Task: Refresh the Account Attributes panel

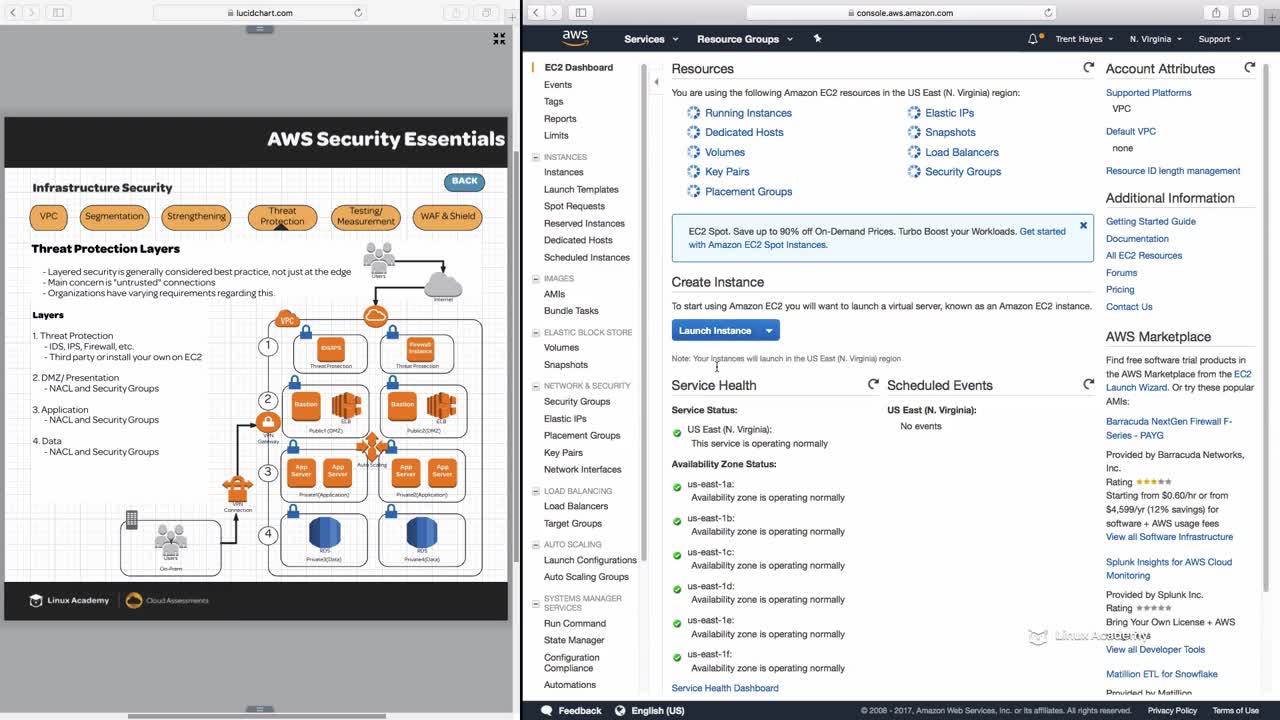Action: pos(1249,68)
